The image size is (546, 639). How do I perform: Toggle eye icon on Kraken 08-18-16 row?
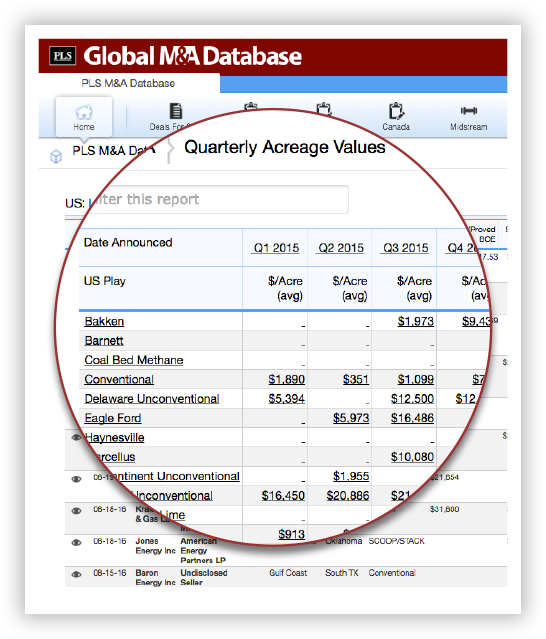coord(76,511)
